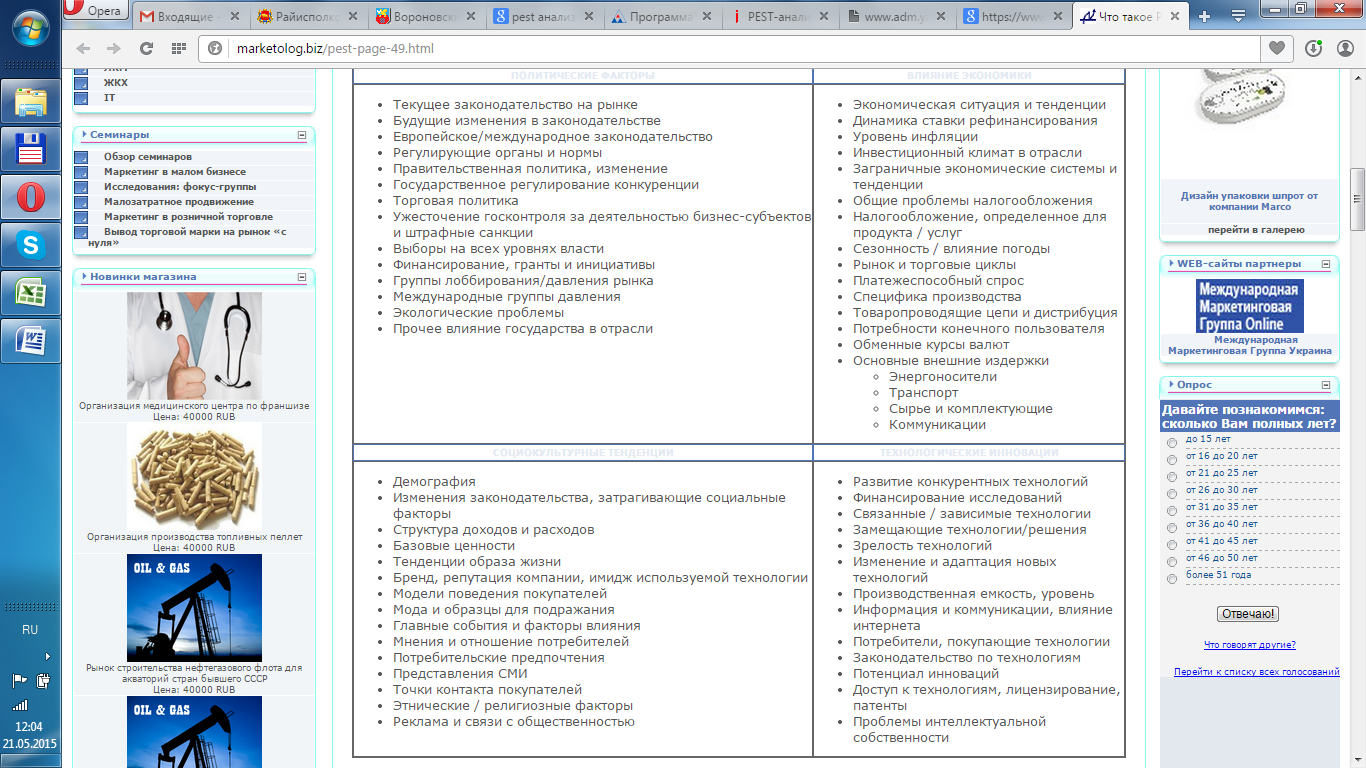The image size is (1366, 768).
Task: Open Windows Explorer from the taskbar
Action: 31,102
